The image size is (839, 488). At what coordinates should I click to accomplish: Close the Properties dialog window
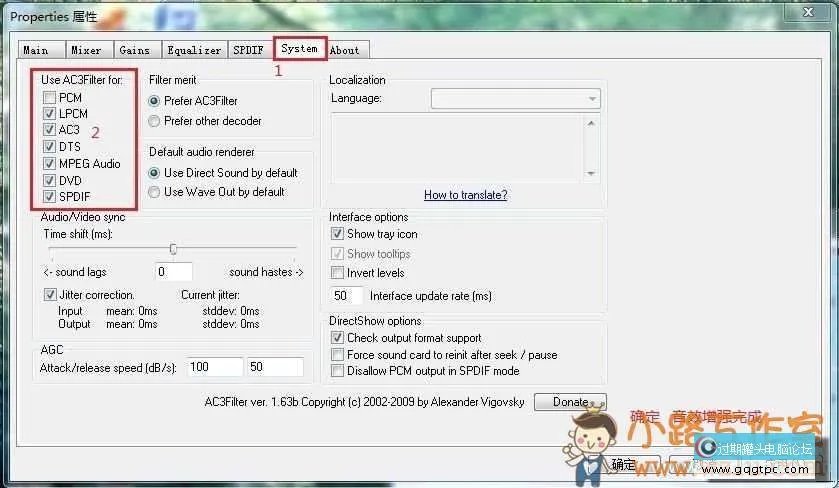[819, 12]
